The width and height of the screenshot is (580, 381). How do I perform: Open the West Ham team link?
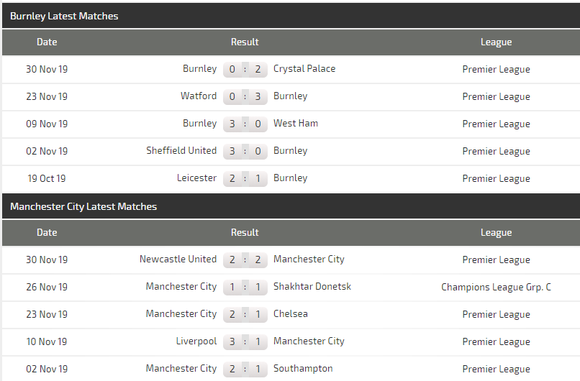point(296,123)
